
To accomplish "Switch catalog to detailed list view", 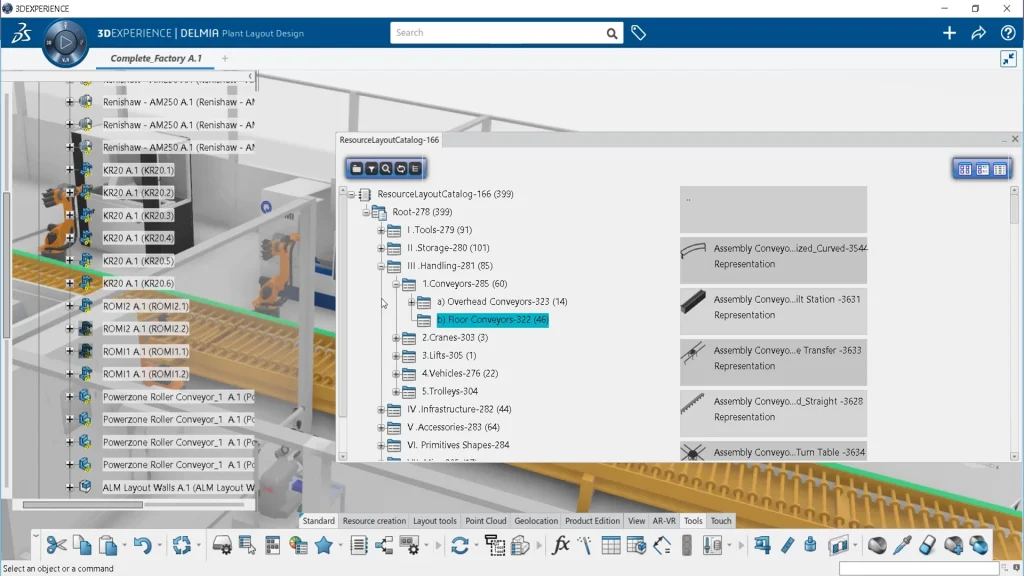I will [982, 170].
